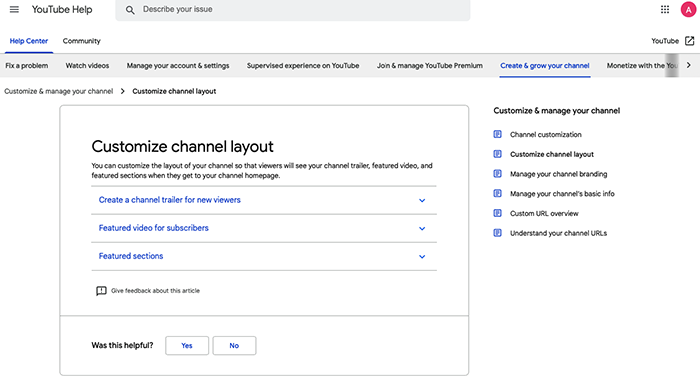
Task: Open the Channel customization article link
Action: pyautogui.click(x=546, y=134)
